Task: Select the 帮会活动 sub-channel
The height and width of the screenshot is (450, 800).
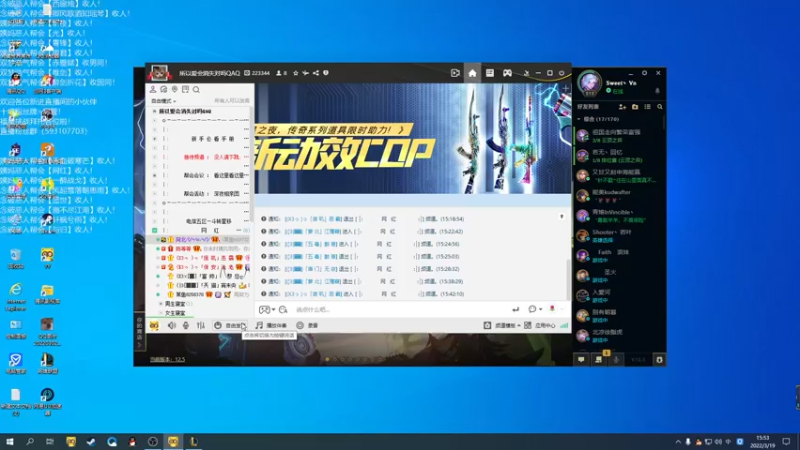Action: [211, 194]
